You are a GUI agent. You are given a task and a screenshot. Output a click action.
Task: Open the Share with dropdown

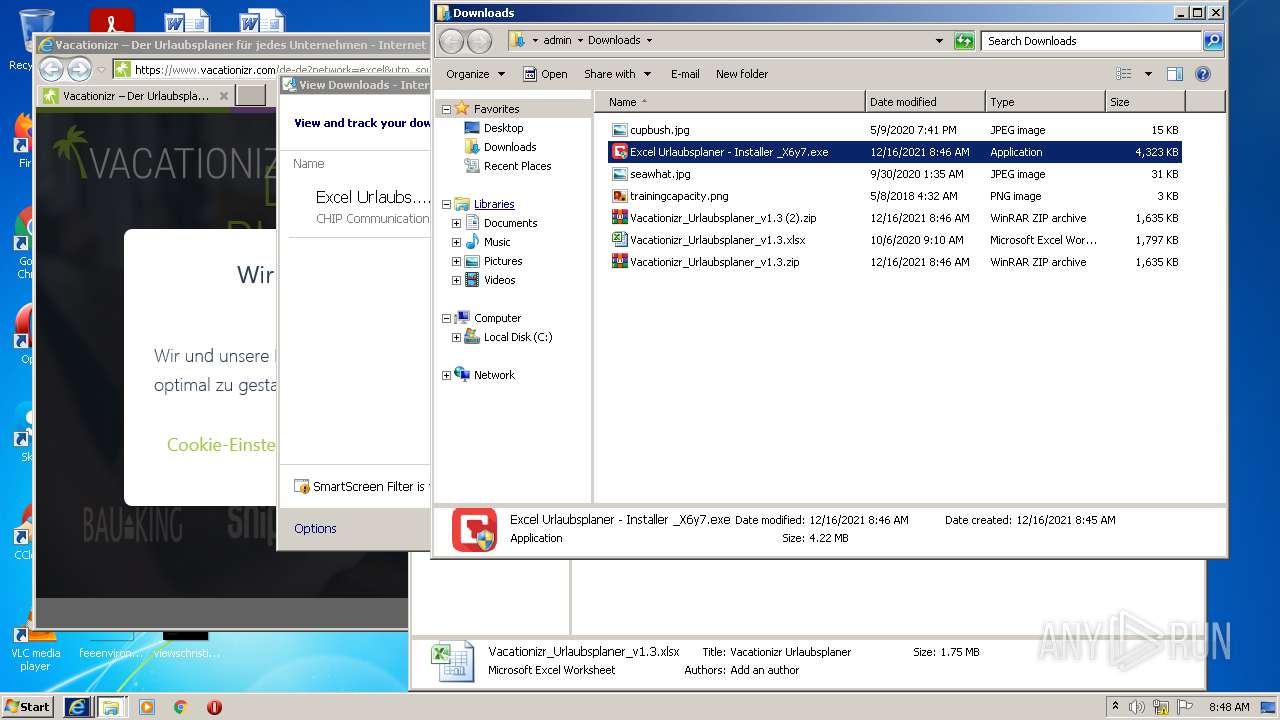617,74
